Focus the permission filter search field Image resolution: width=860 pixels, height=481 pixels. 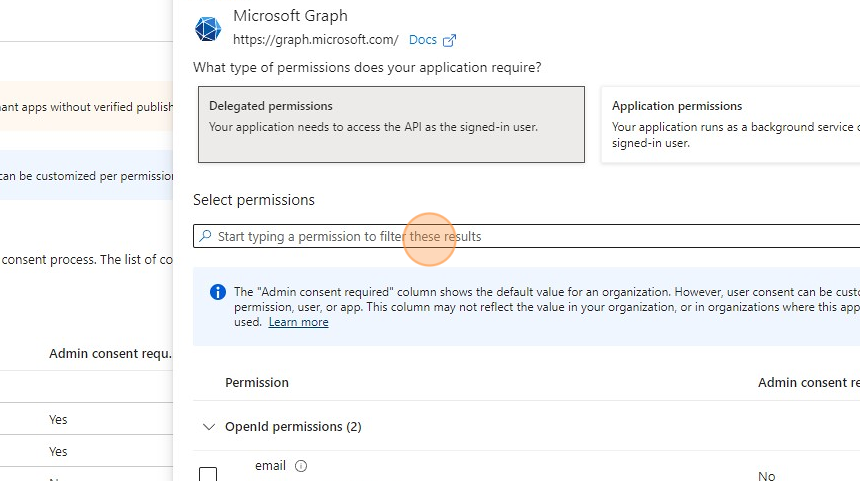click(x=527, y=236)
